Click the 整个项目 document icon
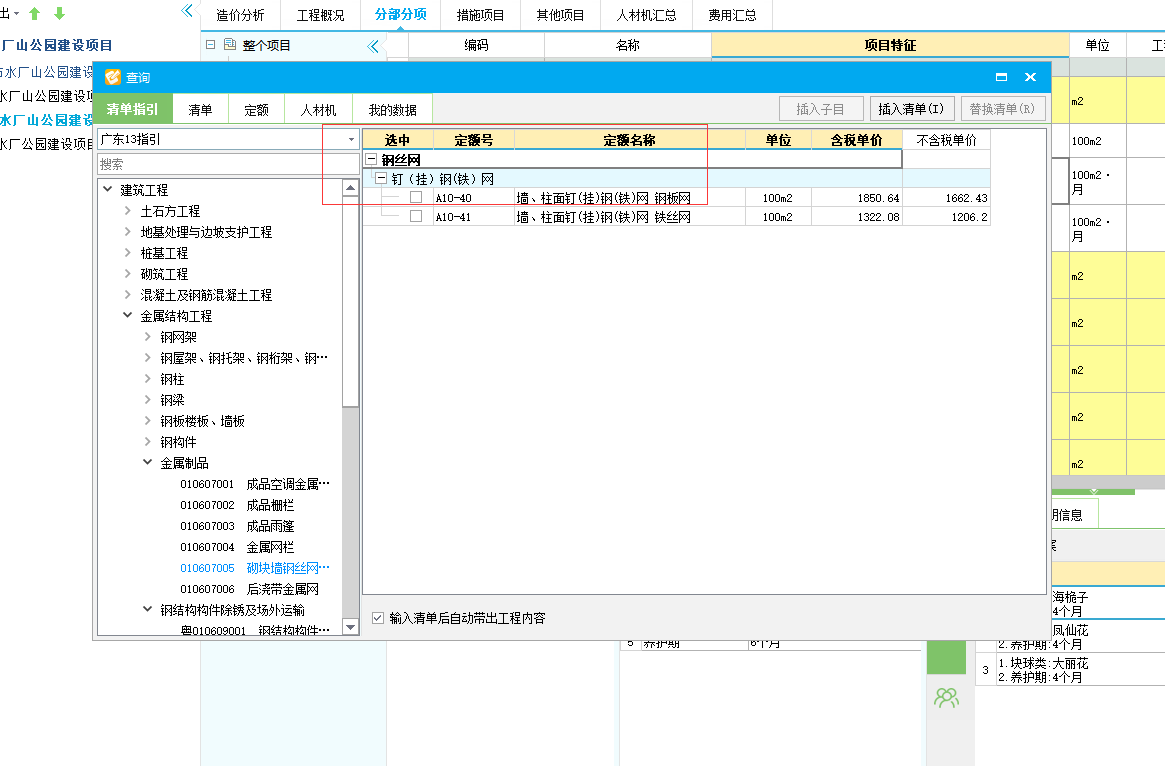The height and width of the screenshot is (766, 1165). pyautogui.click(x=230, y=45)
